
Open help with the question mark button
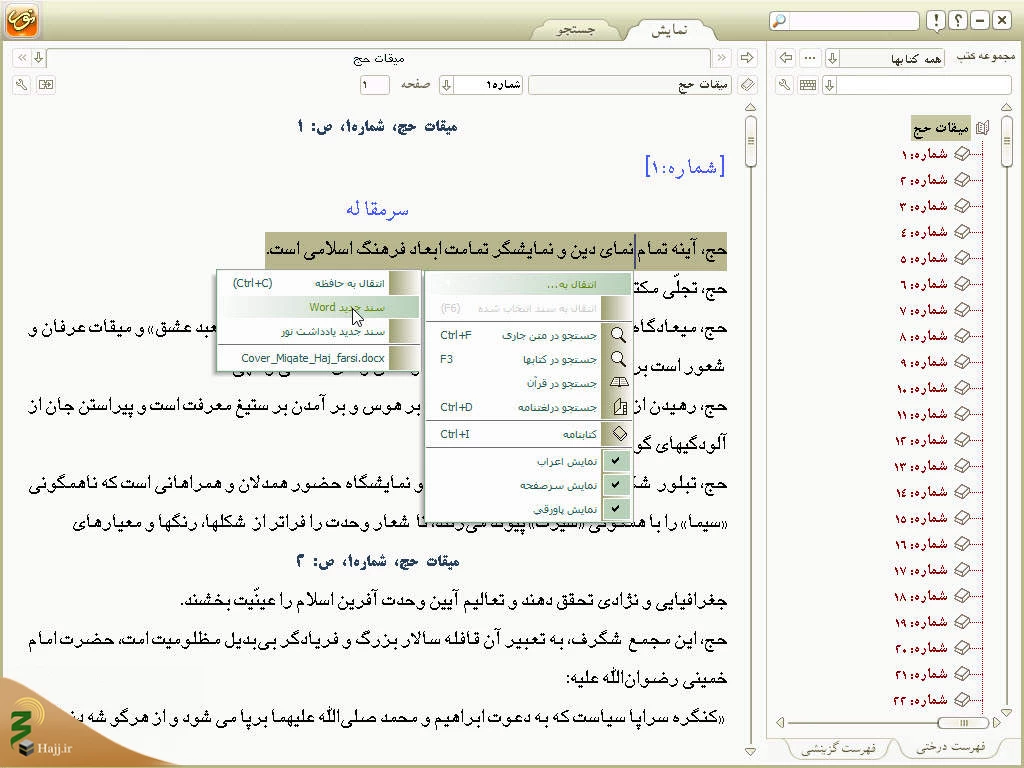coord(958,21)
